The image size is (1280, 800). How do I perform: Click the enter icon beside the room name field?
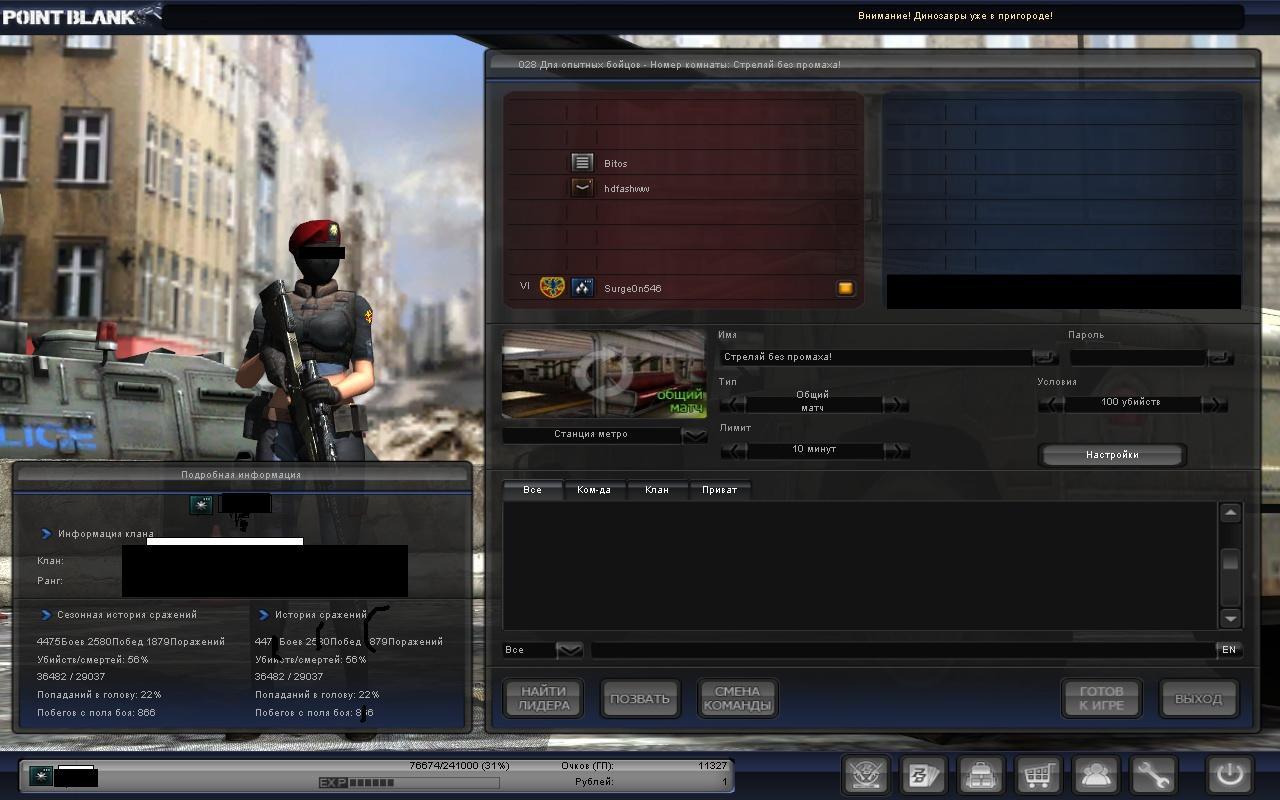(x=1045, y=357)
